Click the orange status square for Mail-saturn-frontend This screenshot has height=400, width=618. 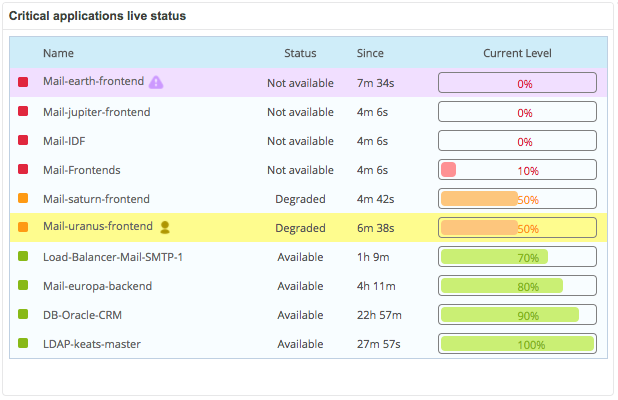click(x=23, y=198)
